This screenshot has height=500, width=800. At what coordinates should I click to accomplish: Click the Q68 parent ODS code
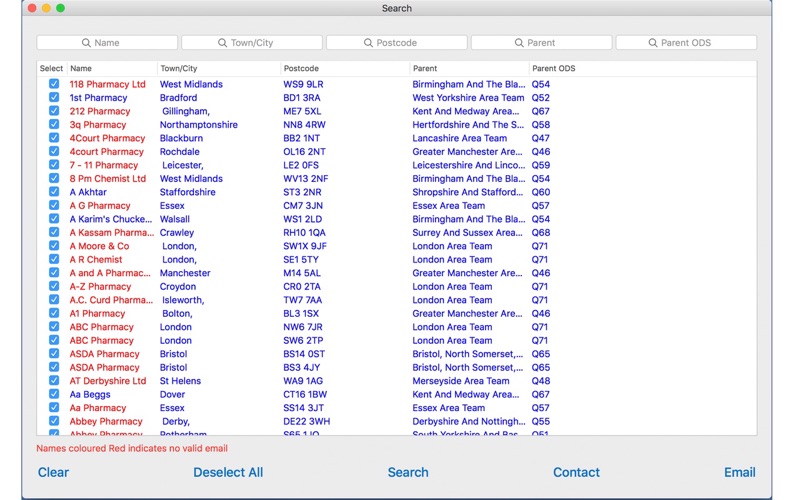point(541,232)
